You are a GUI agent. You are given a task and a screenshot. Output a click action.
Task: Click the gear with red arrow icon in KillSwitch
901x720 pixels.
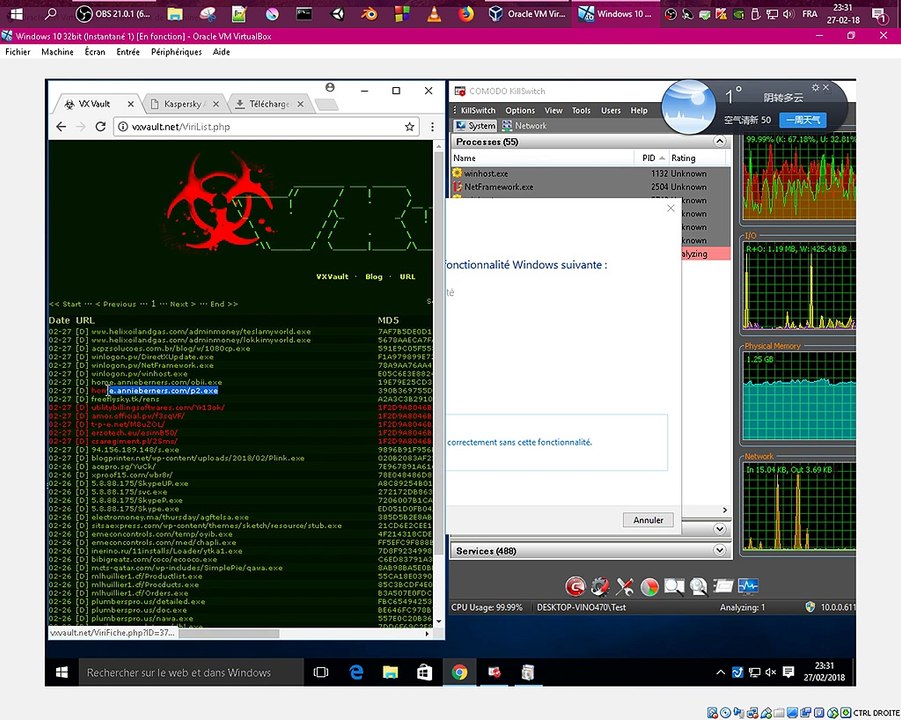[x=600, y=586]
